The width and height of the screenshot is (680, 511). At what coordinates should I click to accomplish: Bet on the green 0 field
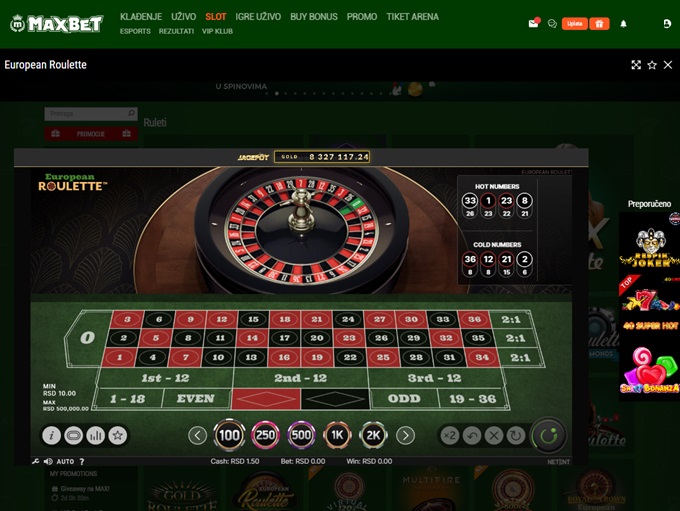tap(87, 337)
